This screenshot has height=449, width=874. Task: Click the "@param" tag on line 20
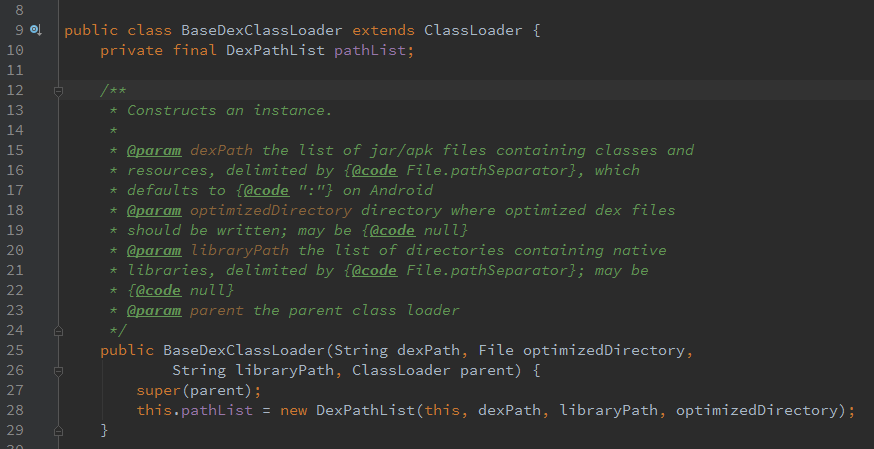[x=154, y=251]
